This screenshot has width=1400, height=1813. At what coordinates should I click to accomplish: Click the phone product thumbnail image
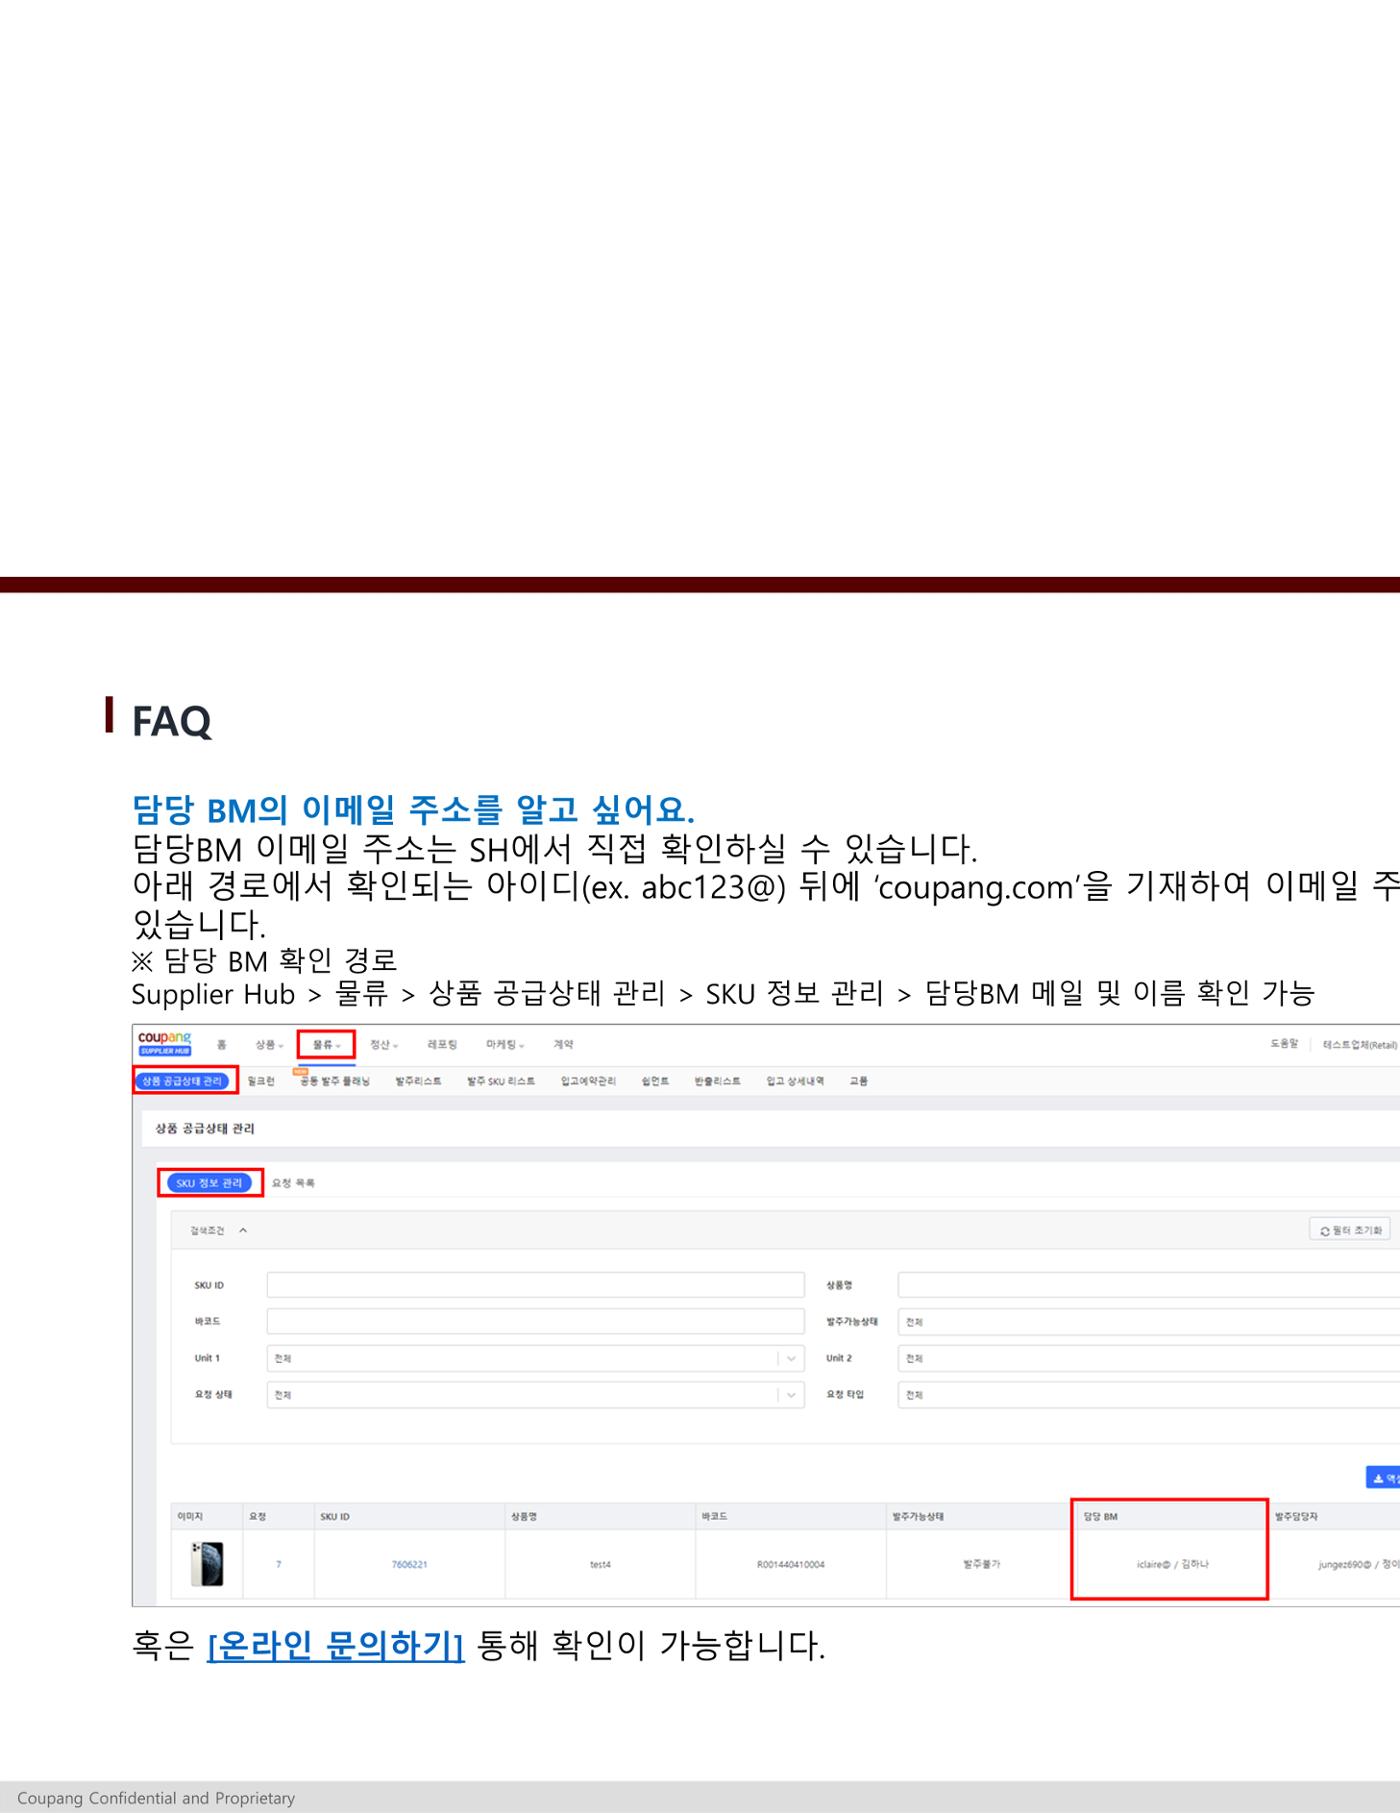[x=207, y=1564]
